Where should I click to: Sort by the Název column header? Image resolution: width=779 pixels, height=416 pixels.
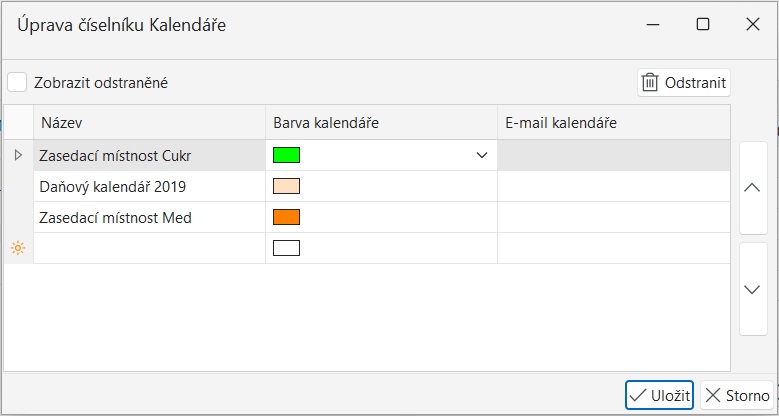coord(150,123)
